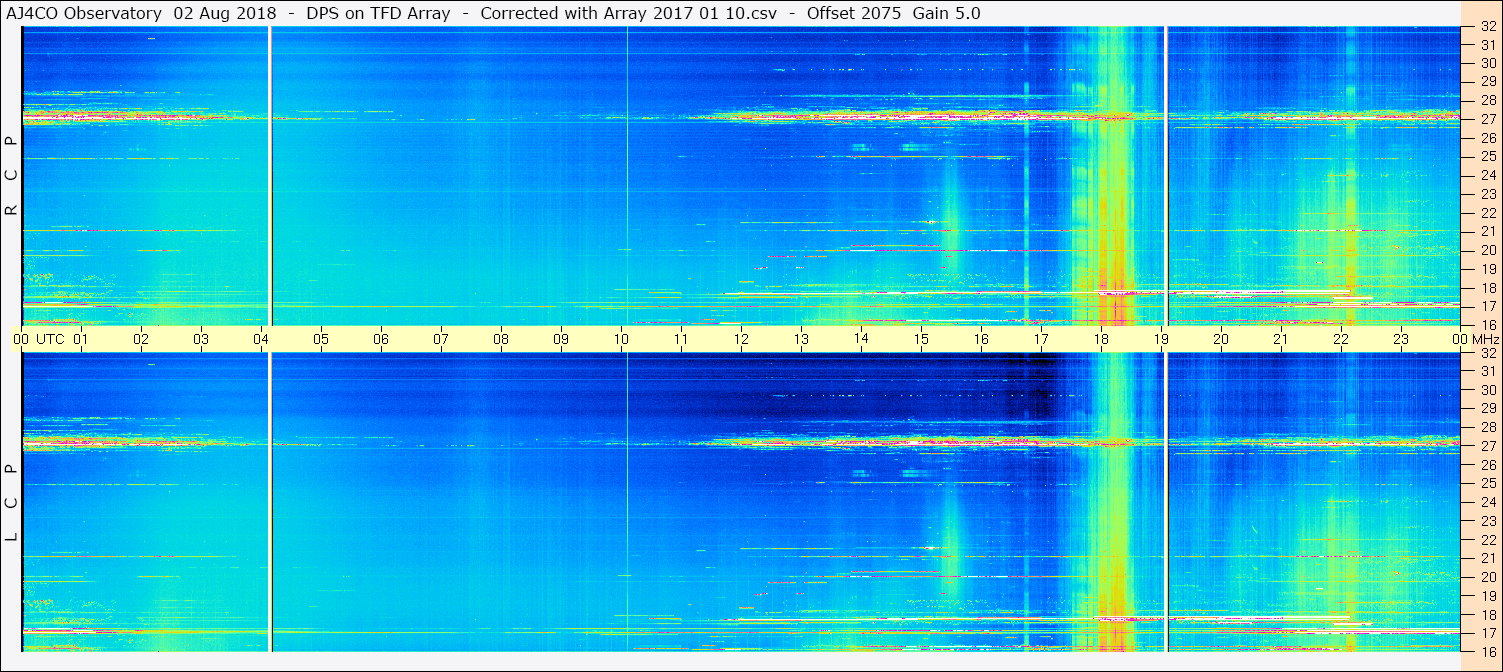Click the 29 MHz label on LCP scale
1503x672 pixels.
pos(1488,408)
